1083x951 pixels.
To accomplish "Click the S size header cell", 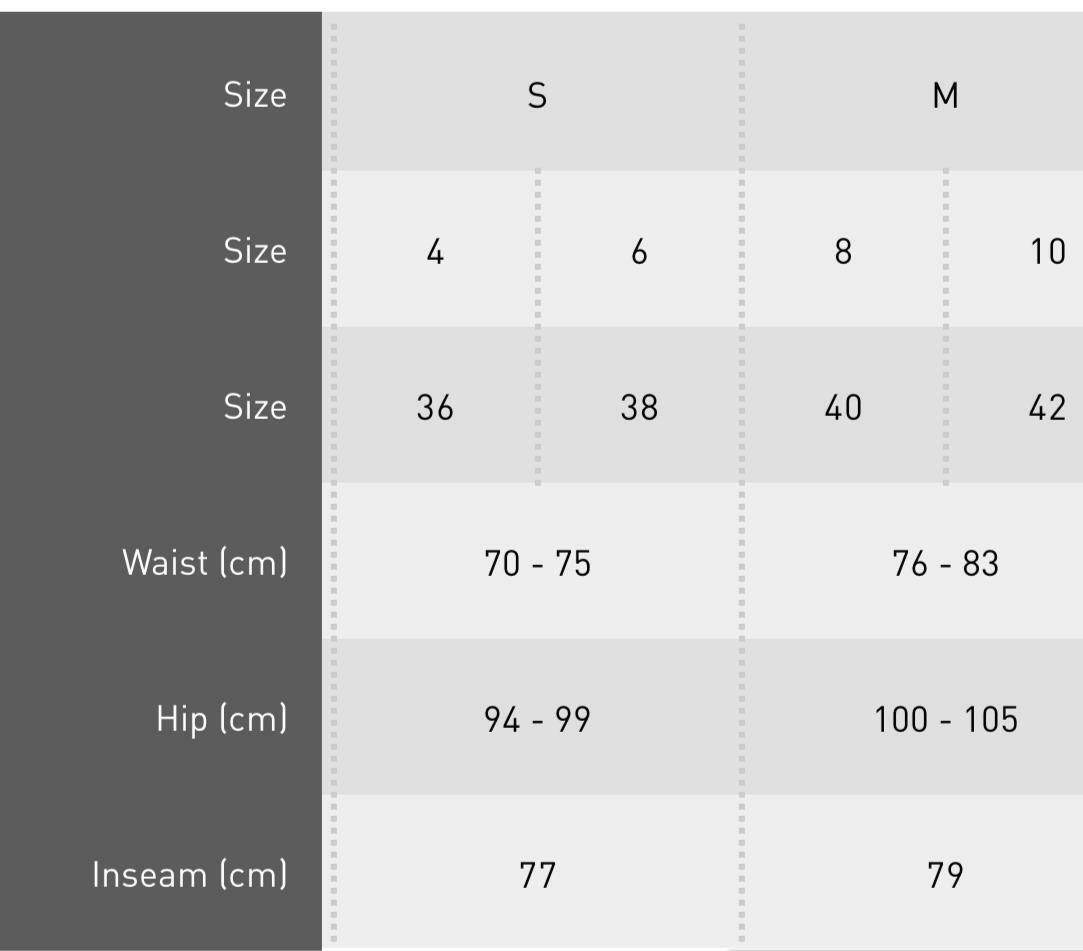I will point(537,96).
